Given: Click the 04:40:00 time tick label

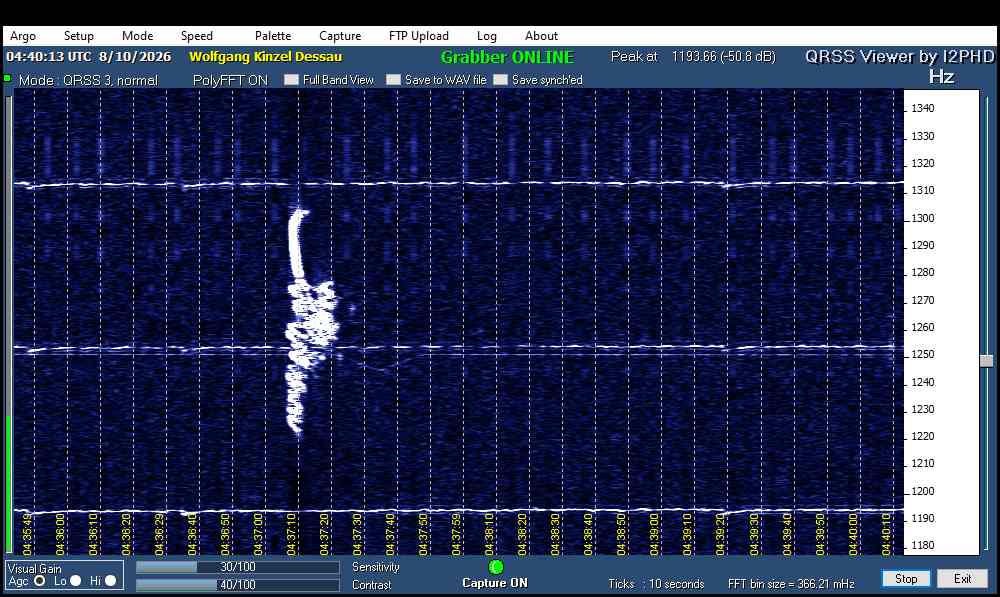Looking at the screenshot, I should [853, 534].
